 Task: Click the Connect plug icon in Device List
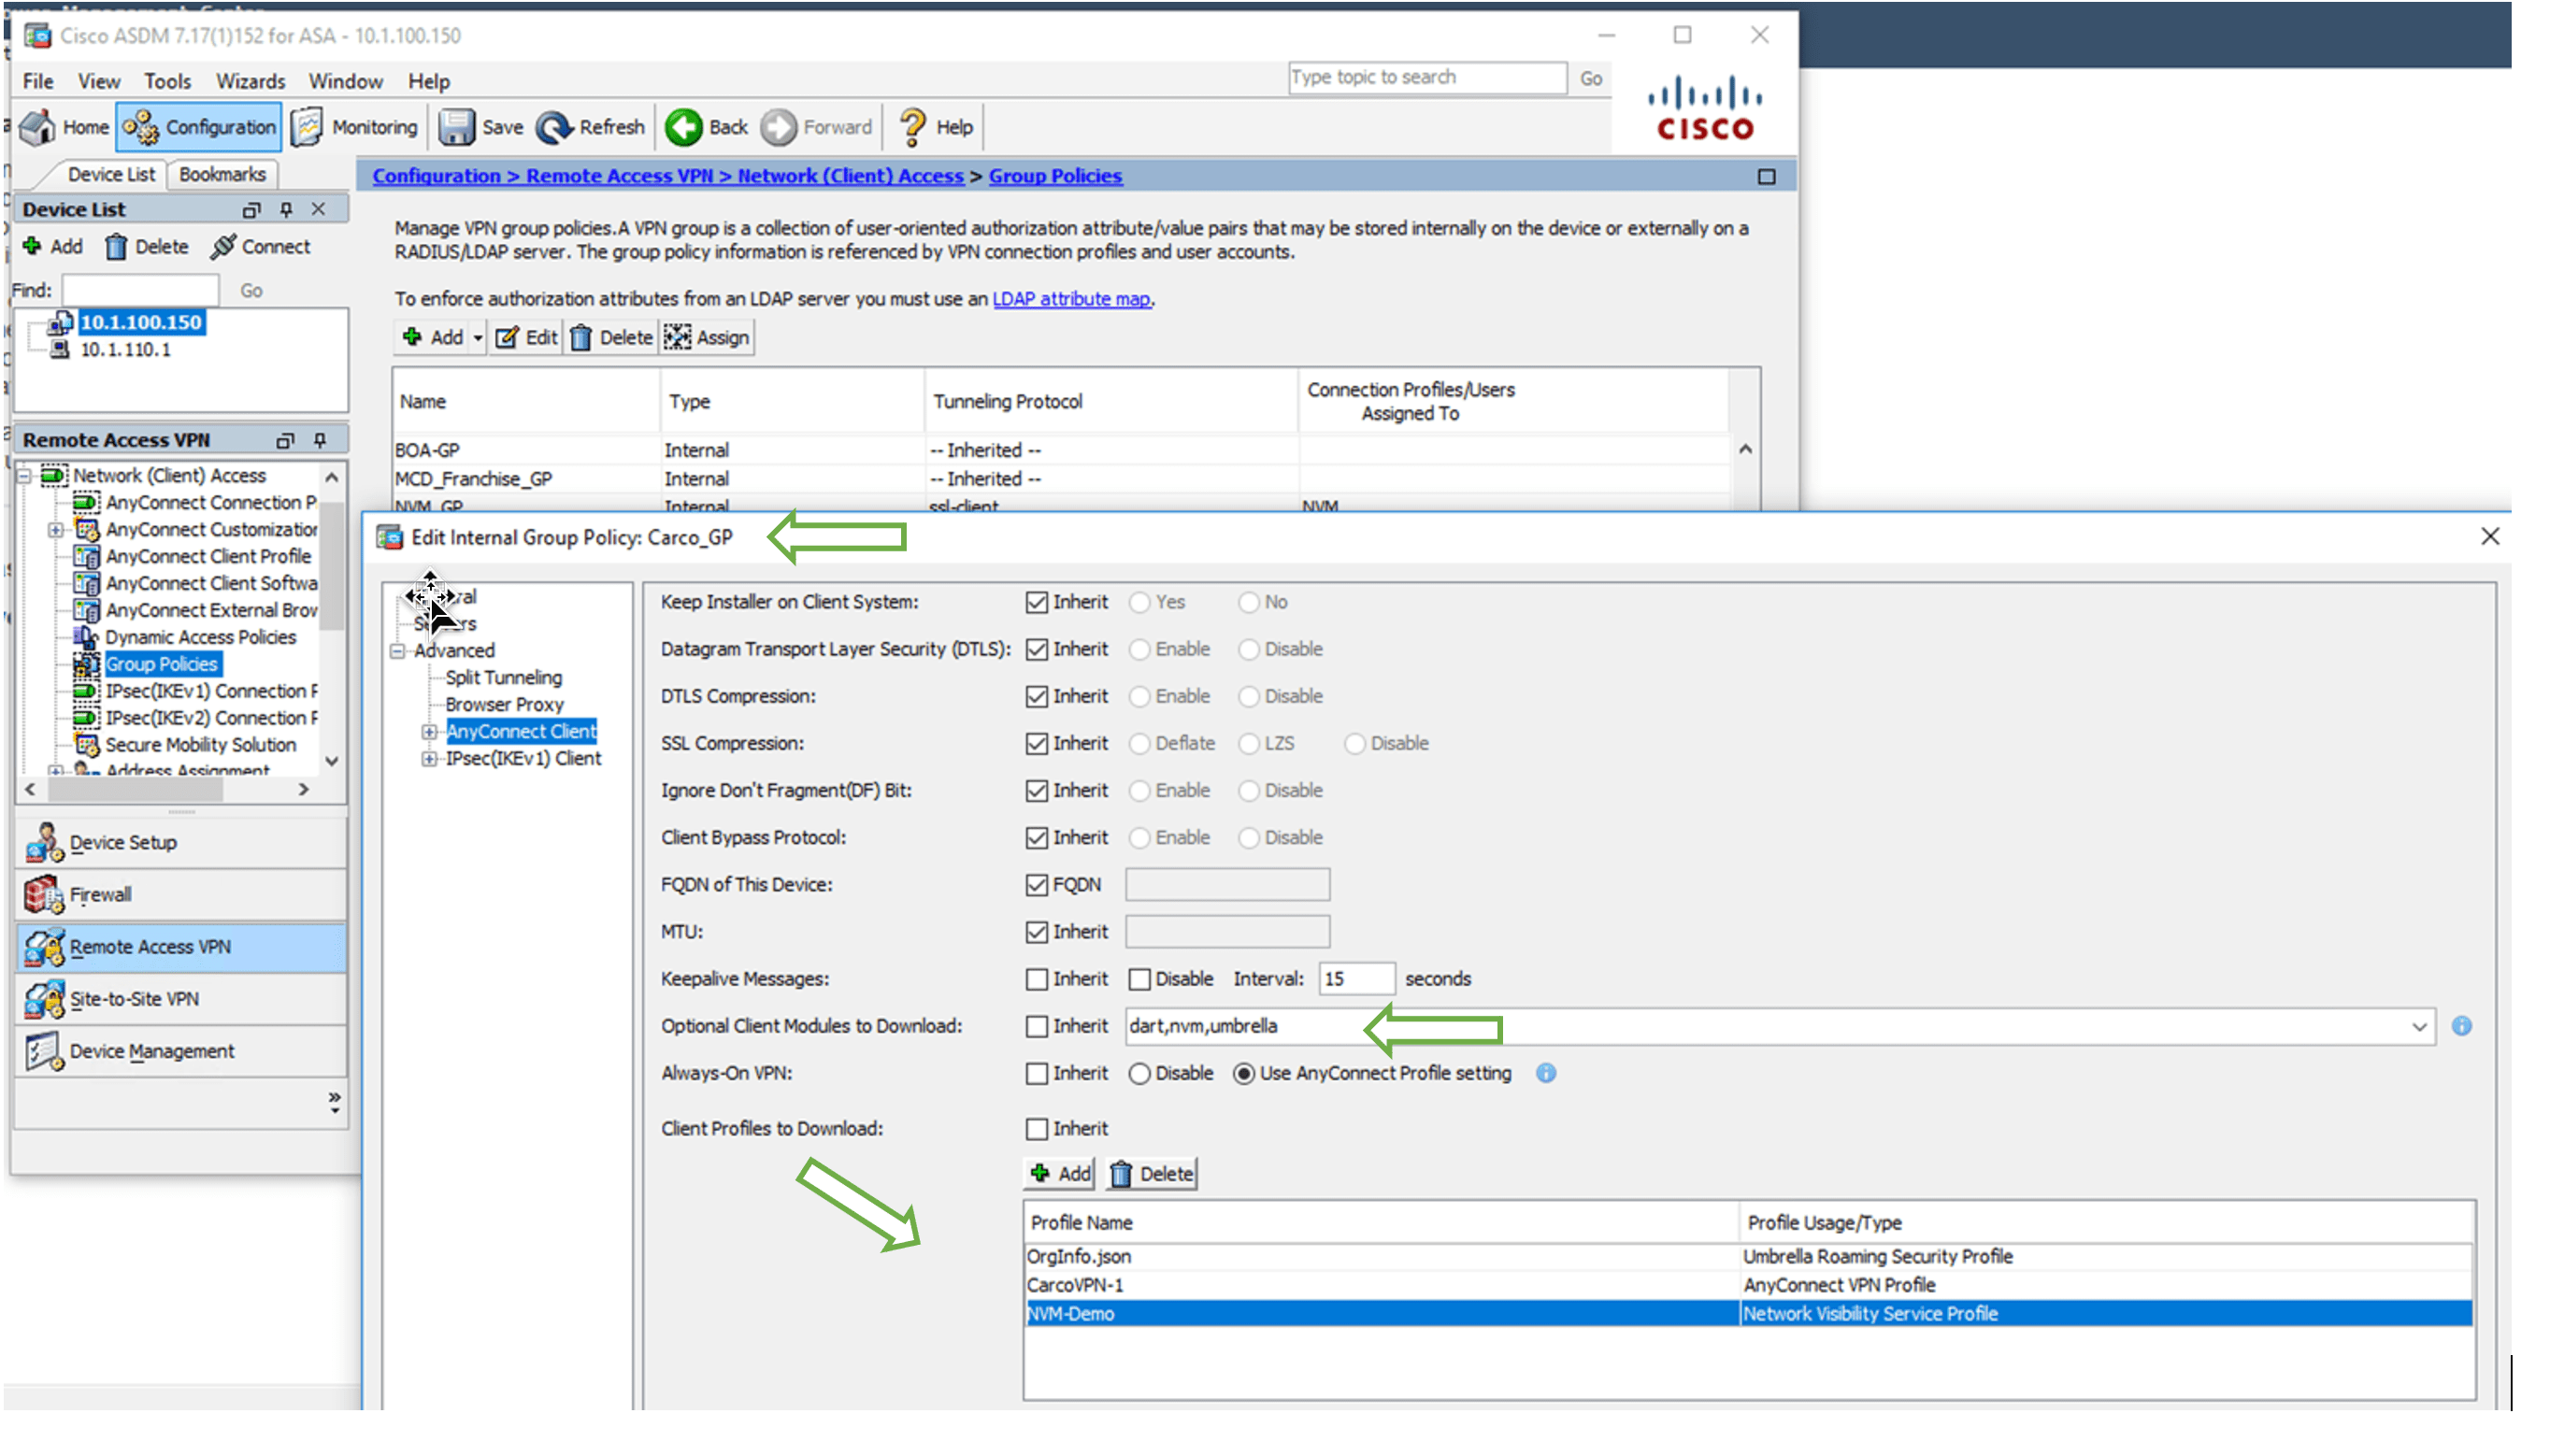(223, 246)
